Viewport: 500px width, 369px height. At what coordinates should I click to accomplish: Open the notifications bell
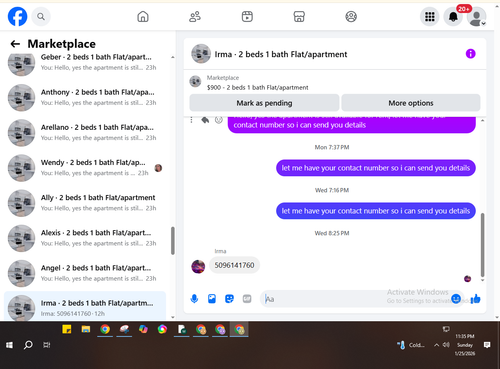453,16
